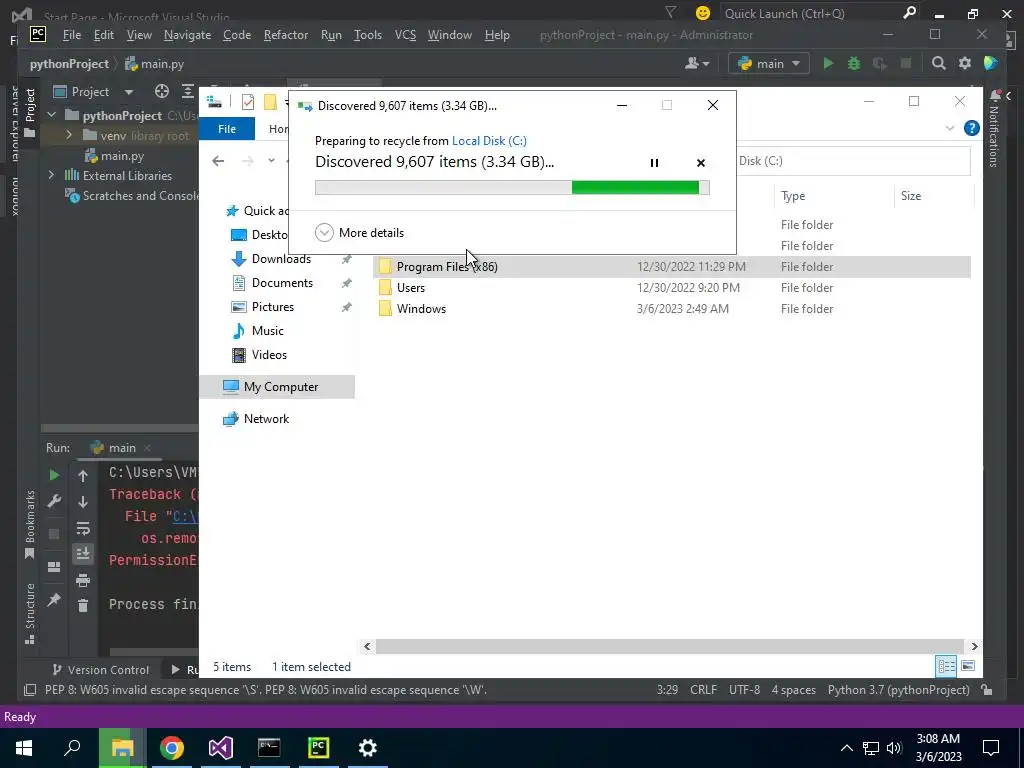Image resolution: width=1024 pixels, height=768 pixels.
Task: Show hidden tray icons chevron
Action: (846, 748)
